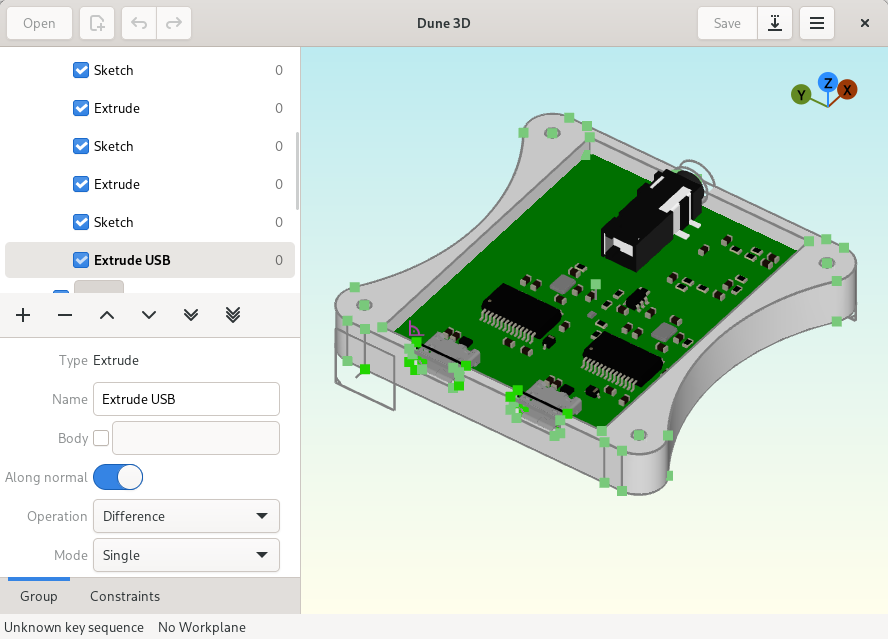This screenshot has height=639, width=888.
Task: Disable the Along normal toggle
Action: coord(118,477)
